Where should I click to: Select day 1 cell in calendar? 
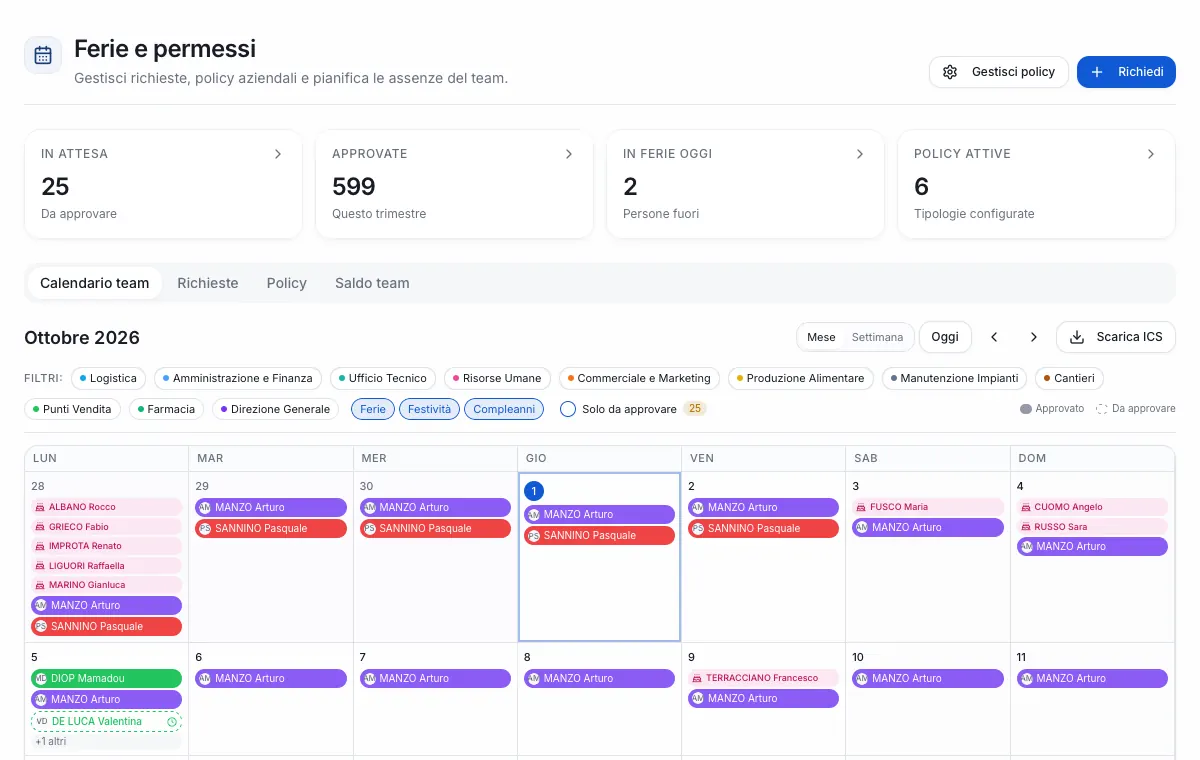coord(600,557)
